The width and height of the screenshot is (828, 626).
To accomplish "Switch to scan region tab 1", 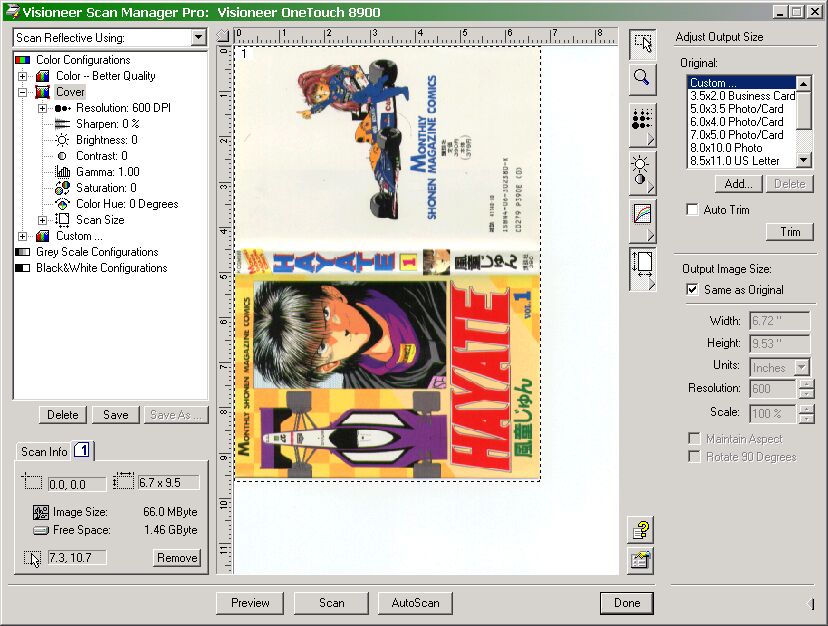I will (x=82, y=450).
